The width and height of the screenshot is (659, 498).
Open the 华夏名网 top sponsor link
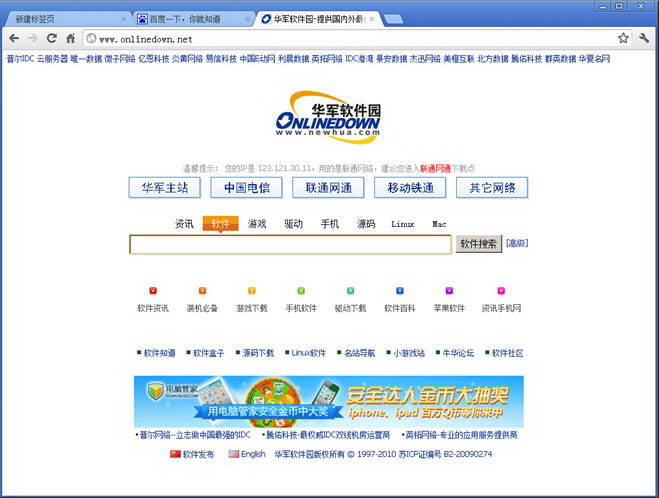click(x=594, y=59)
